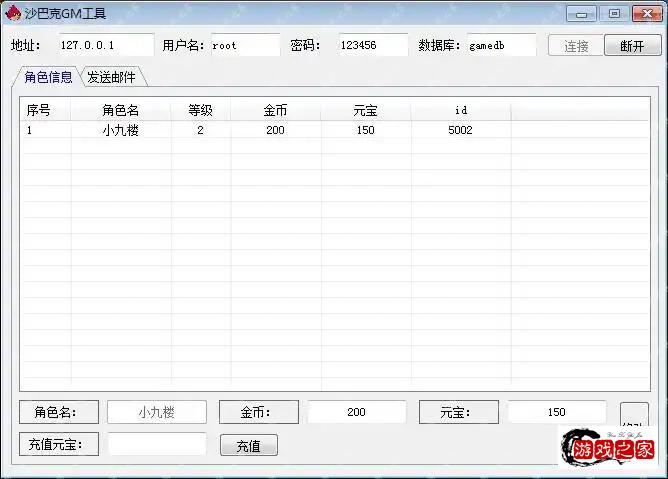The image size is (668, 479).
Task: Focus the empty 充值元宝 input field
Action: point(157,444)
